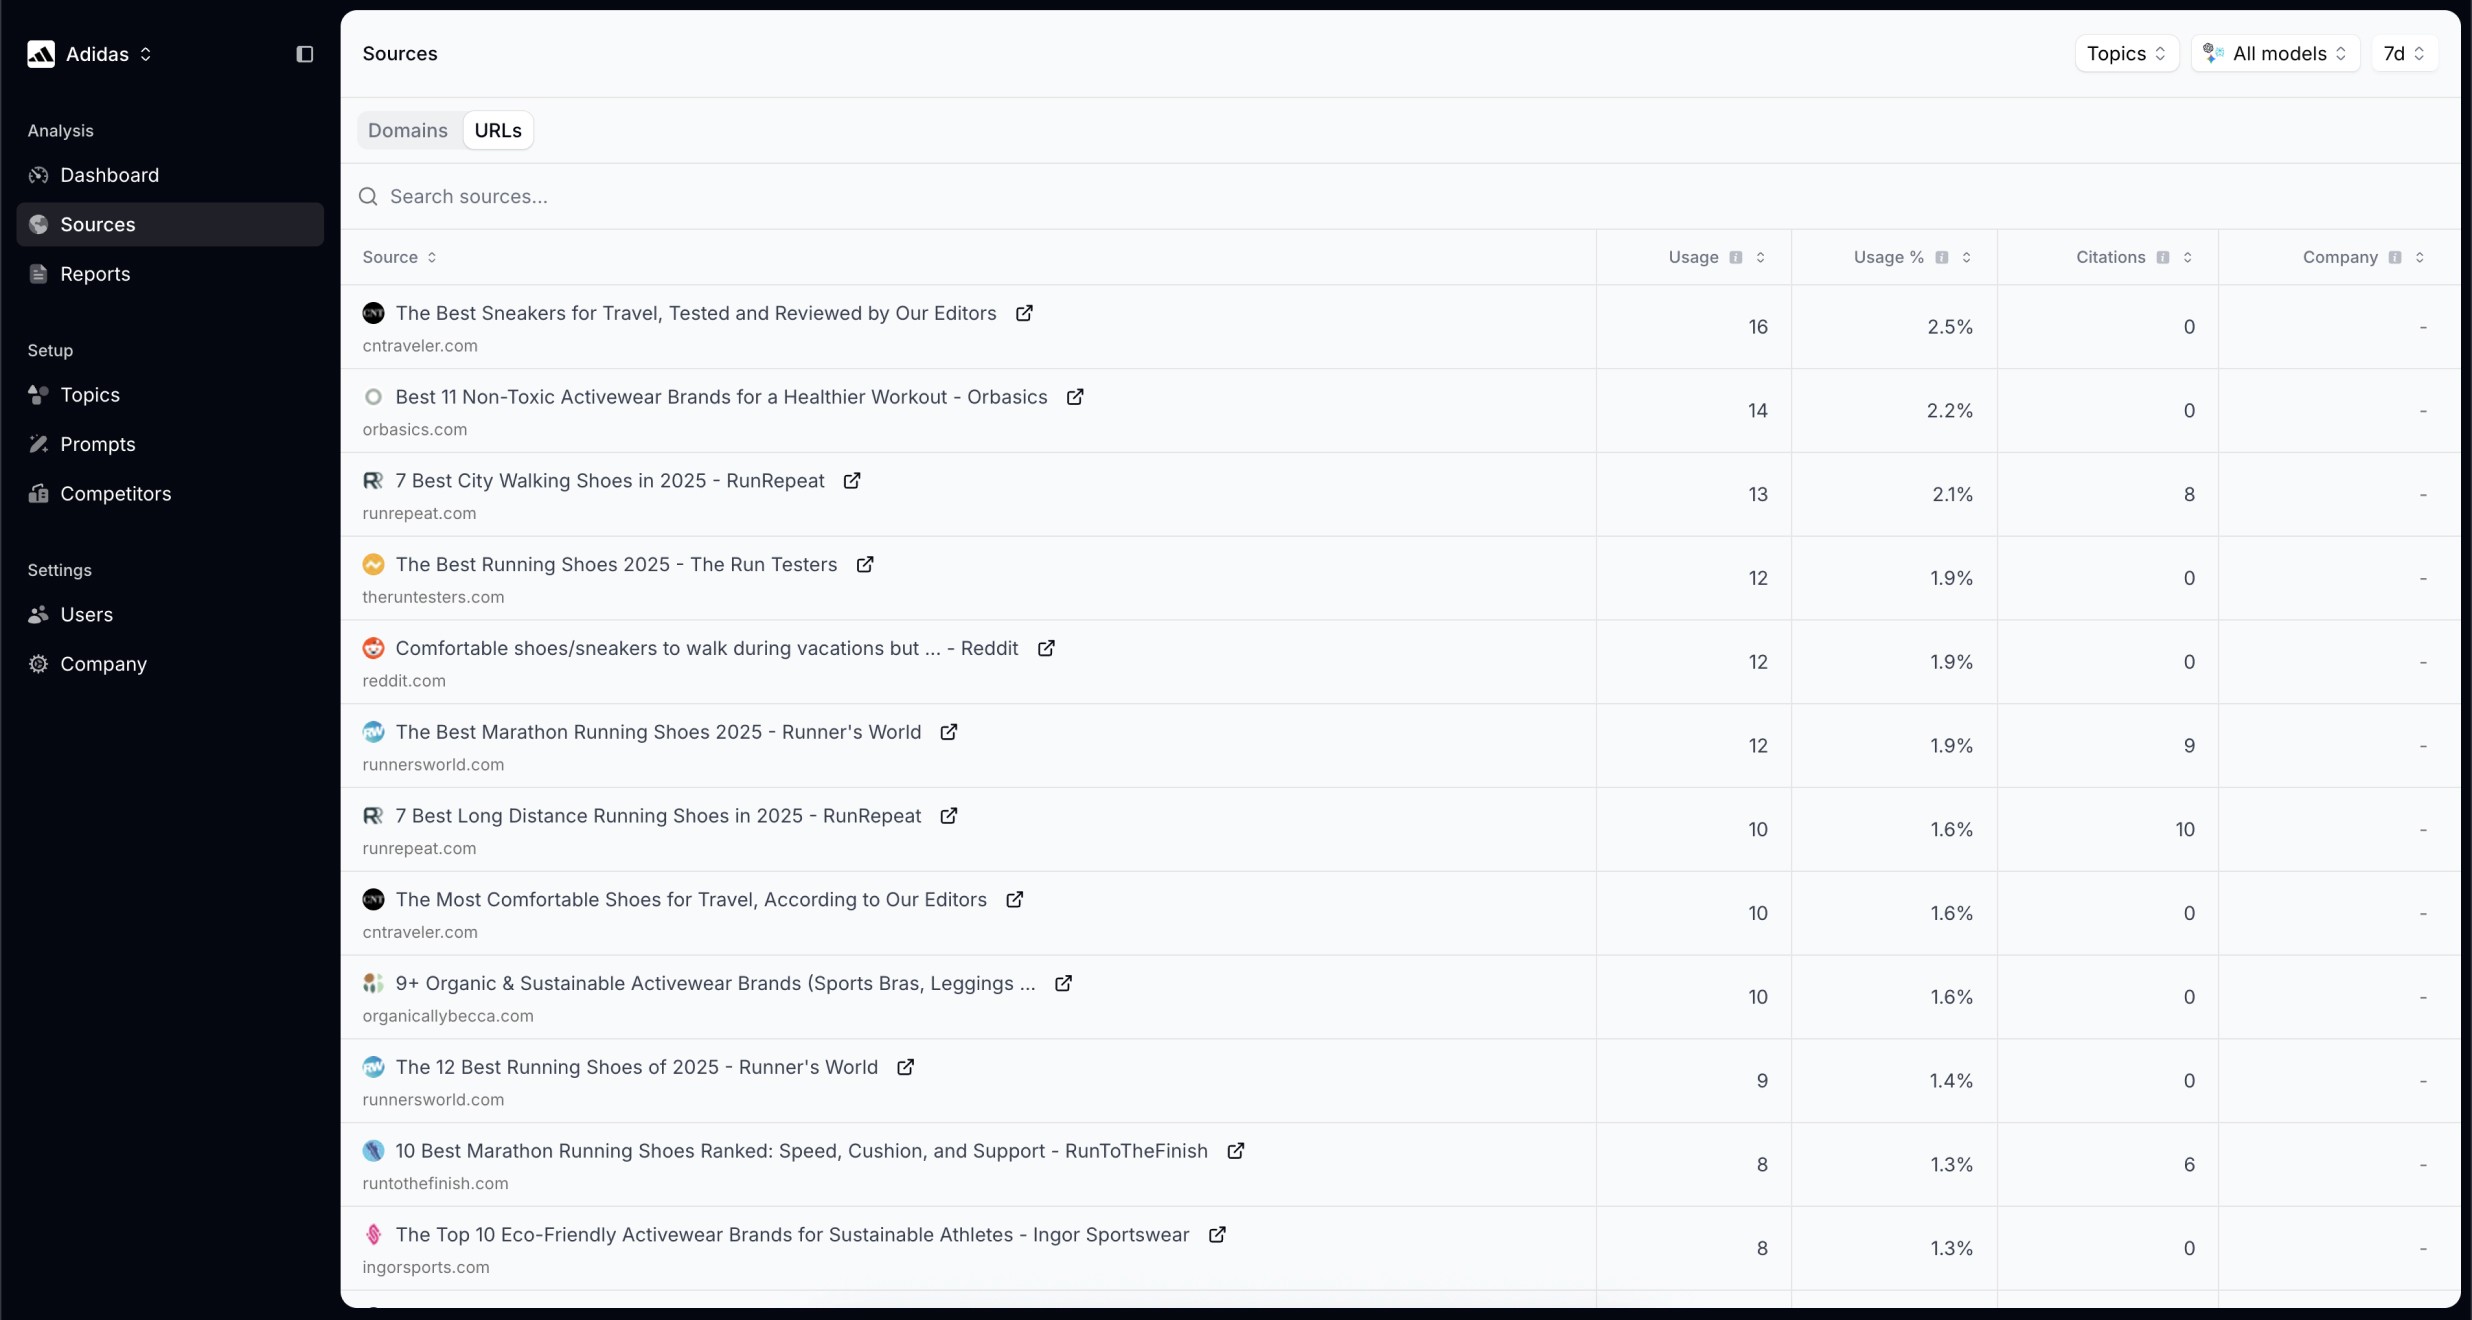The height and width of the screenshot is (1320, 2472).
Task: Click the theruntesters.com domain text
Action: 433,597
